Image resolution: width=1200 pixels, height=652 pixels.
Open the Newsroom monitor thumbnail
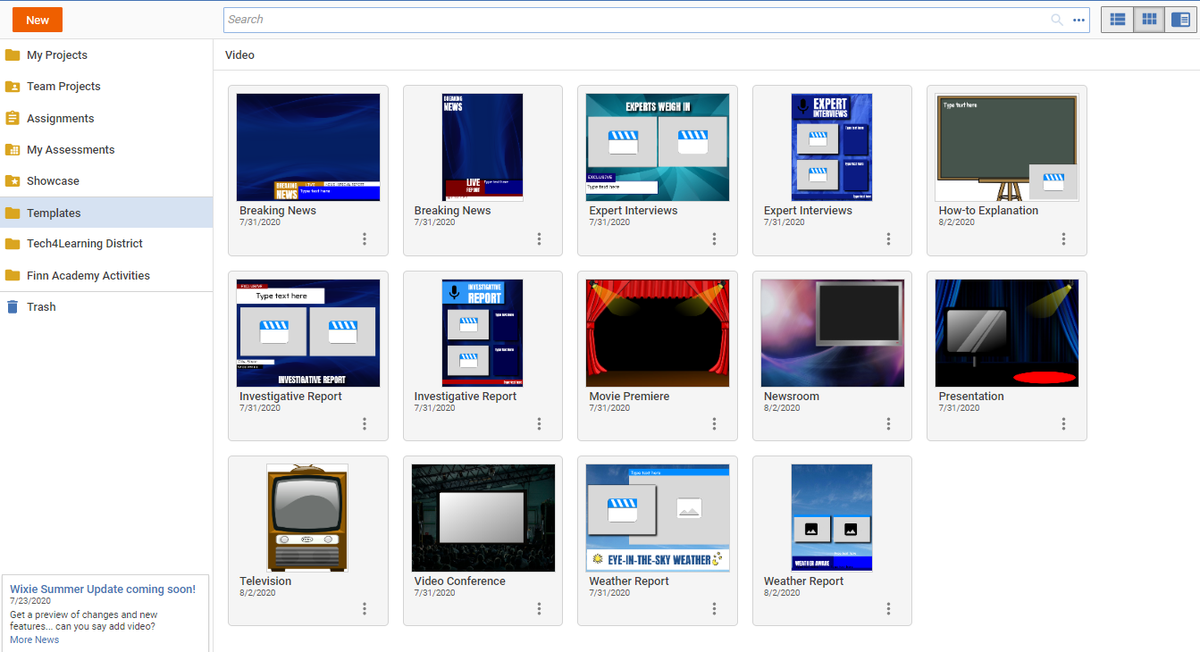pos(832,333)
